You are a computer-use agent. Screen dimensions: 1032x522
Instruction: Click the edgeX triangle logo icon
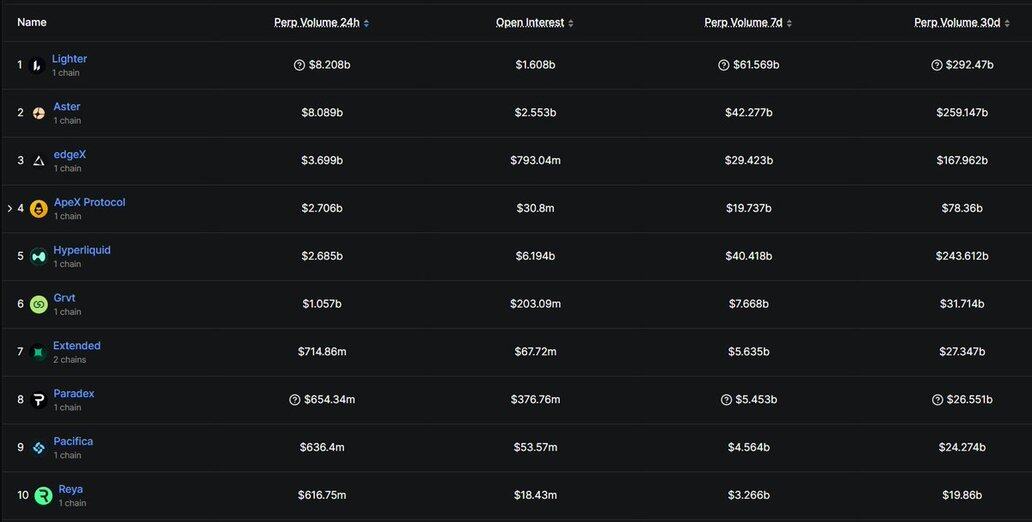38,161
